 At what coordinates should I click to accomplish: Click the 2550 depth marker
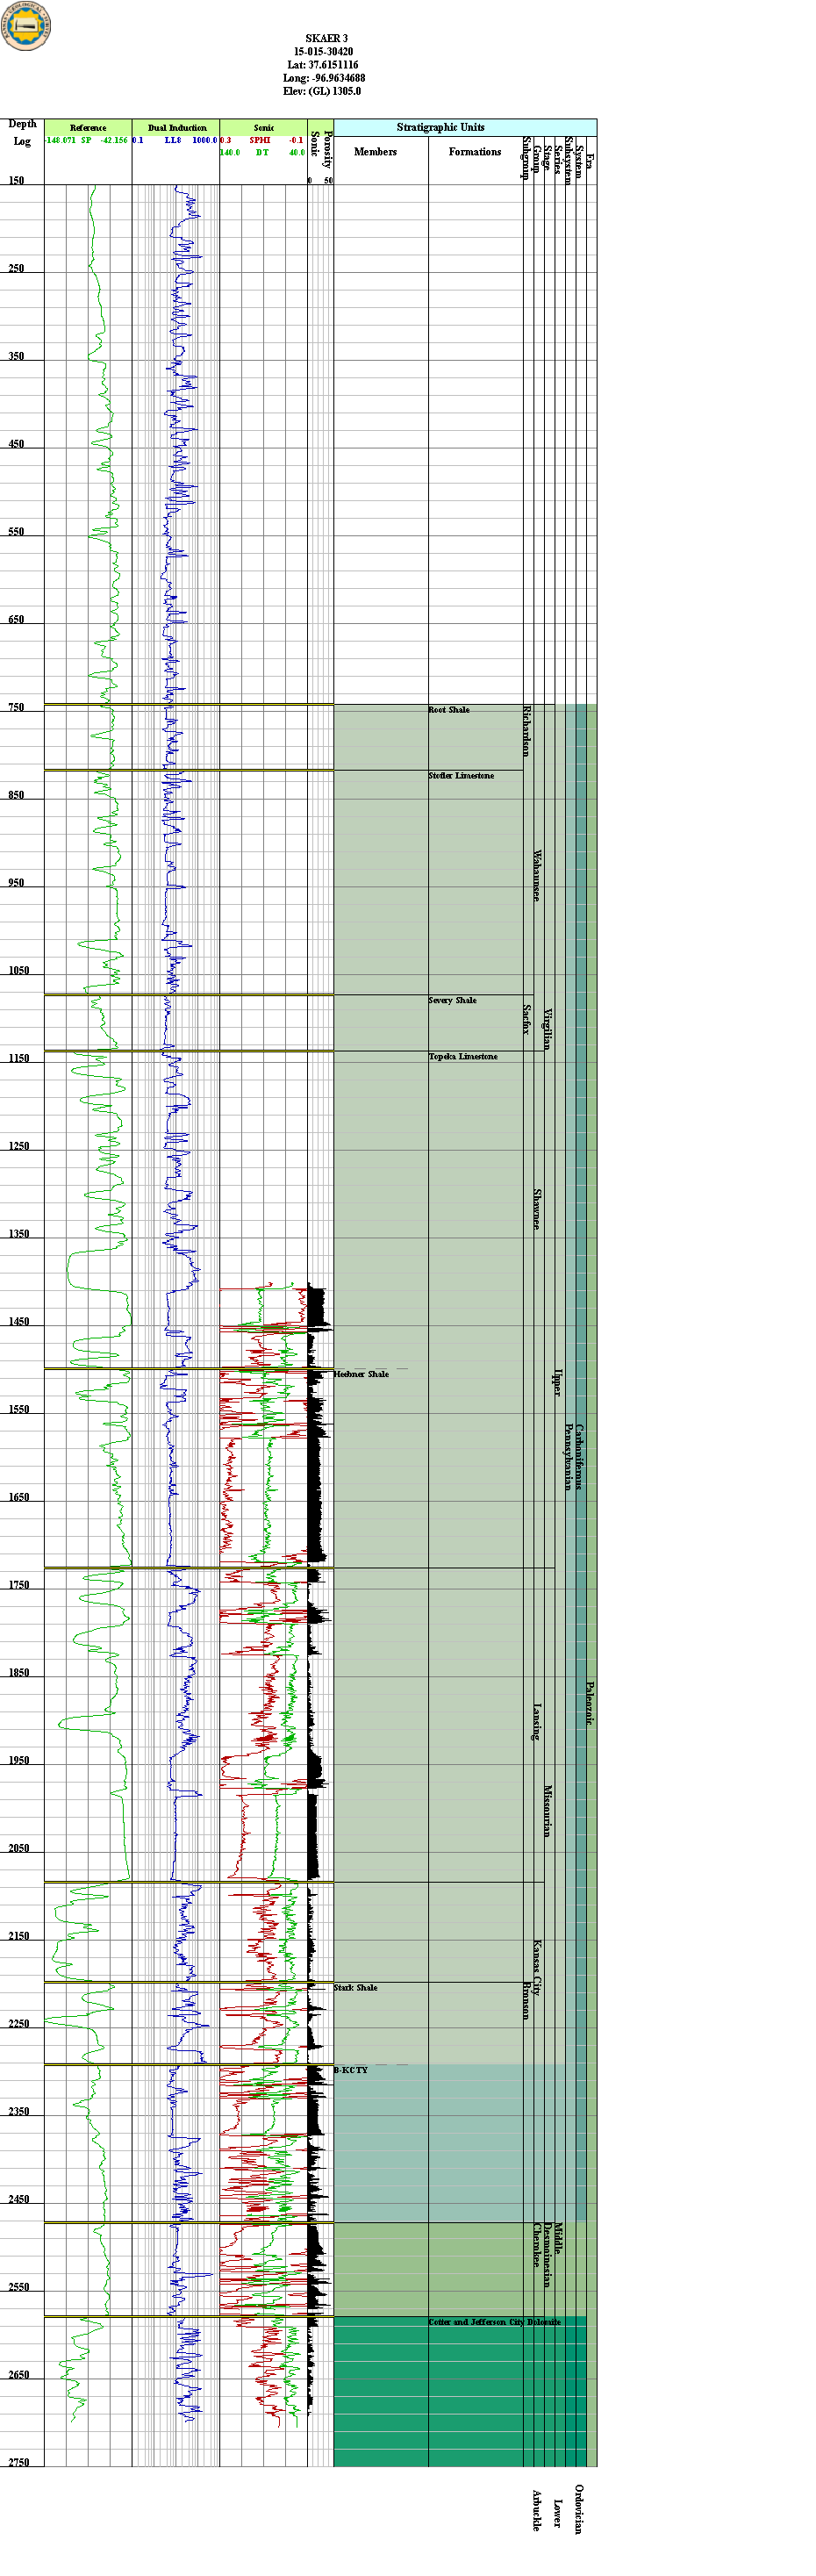pos(19,2287)
